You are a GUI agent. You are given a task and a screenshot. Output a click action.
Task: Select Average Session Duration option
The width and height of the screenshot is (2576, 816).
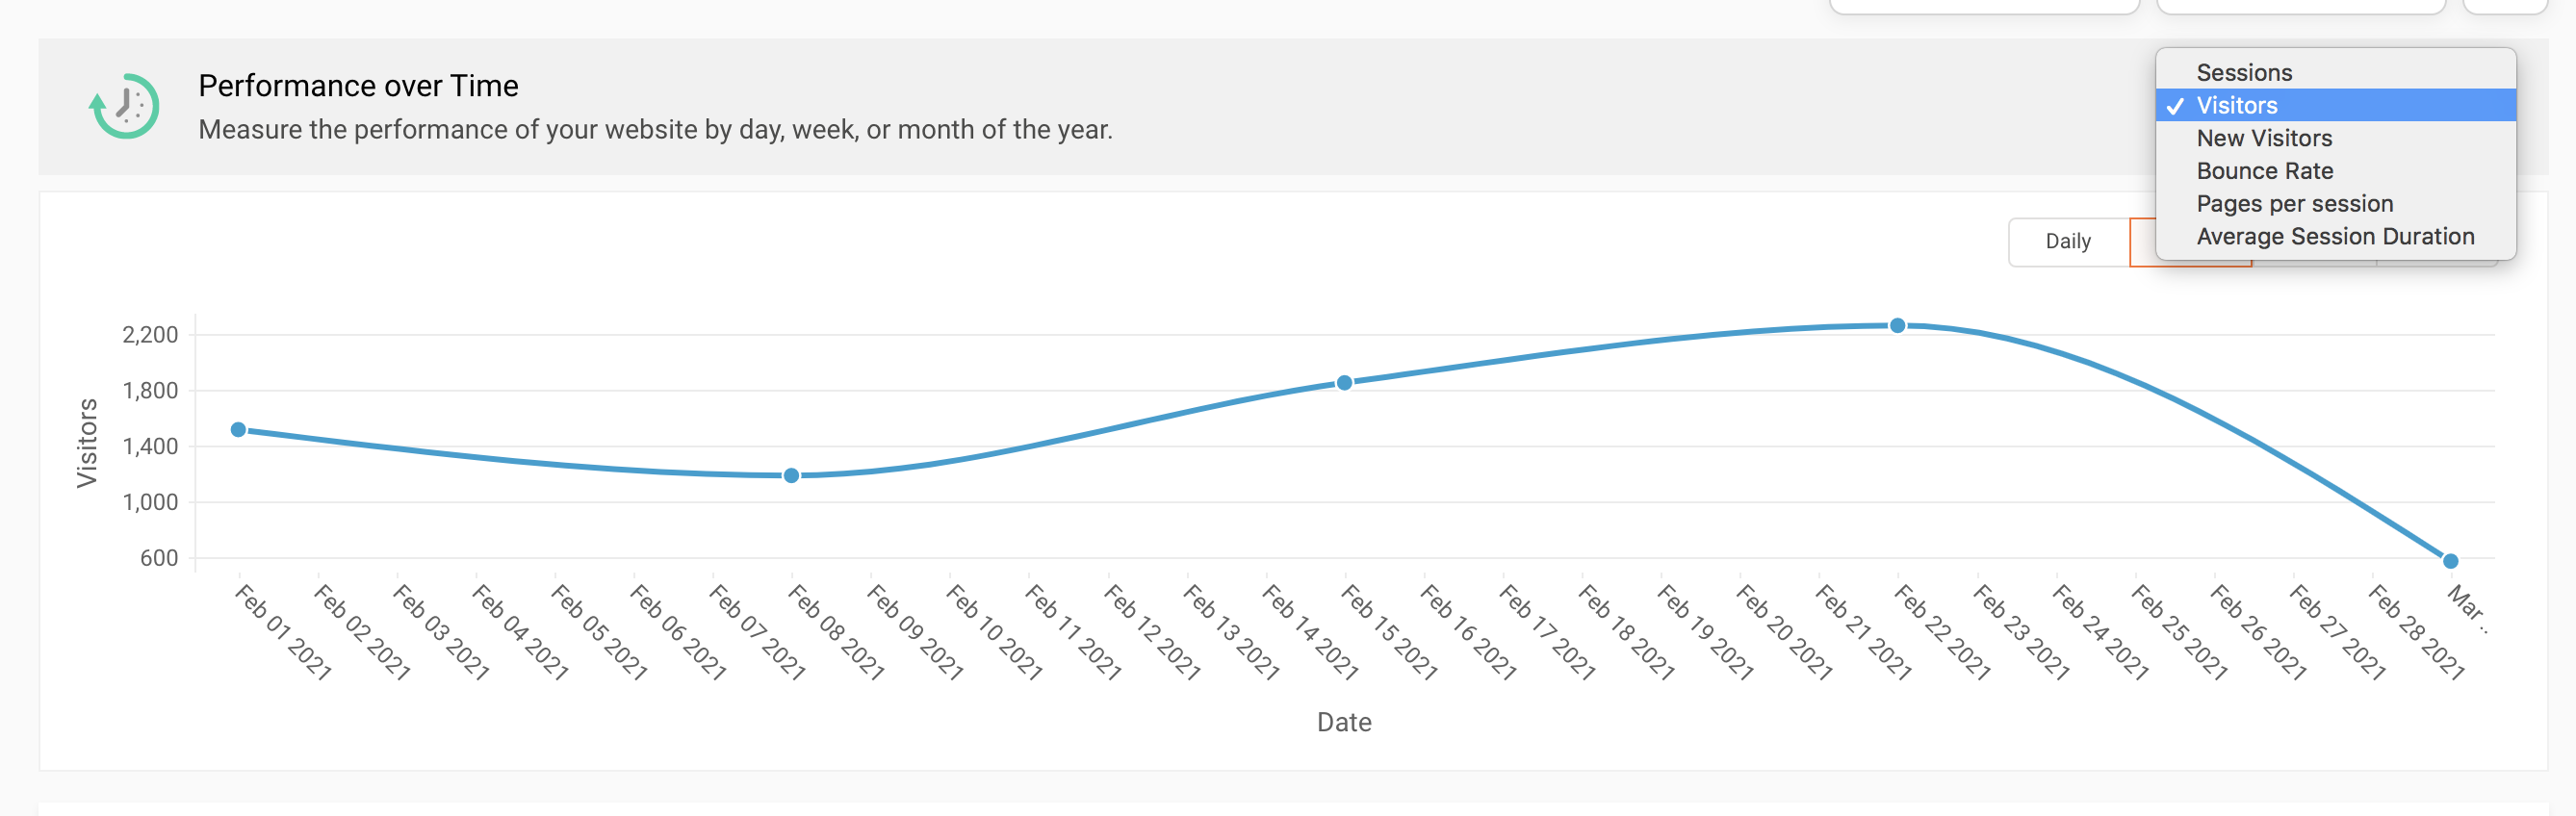click(2334, 237)
